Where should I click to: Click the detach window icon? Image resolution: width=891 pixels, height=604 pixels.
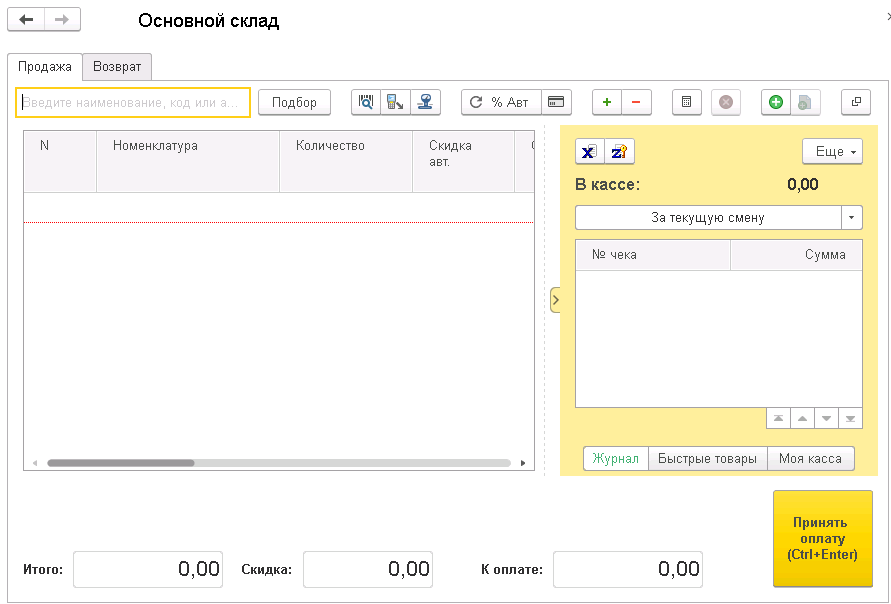pyautogui.click(x=856, y=102)
